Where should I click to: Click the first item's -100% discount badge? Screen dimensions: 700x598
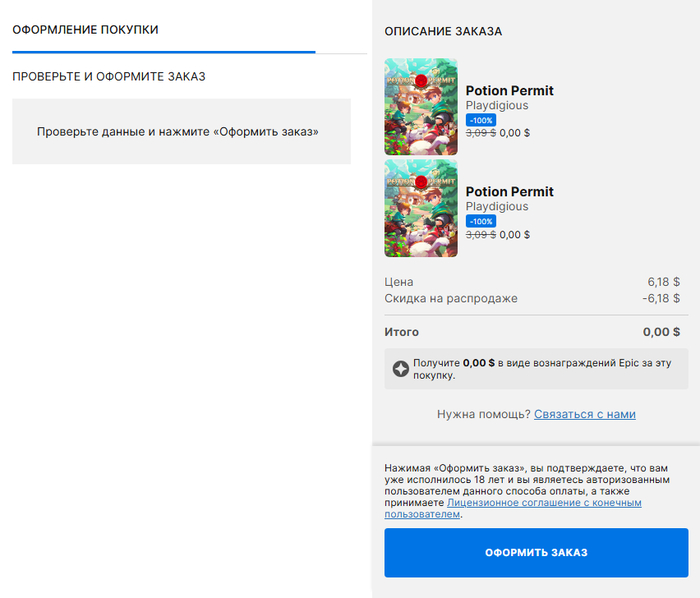481,120
